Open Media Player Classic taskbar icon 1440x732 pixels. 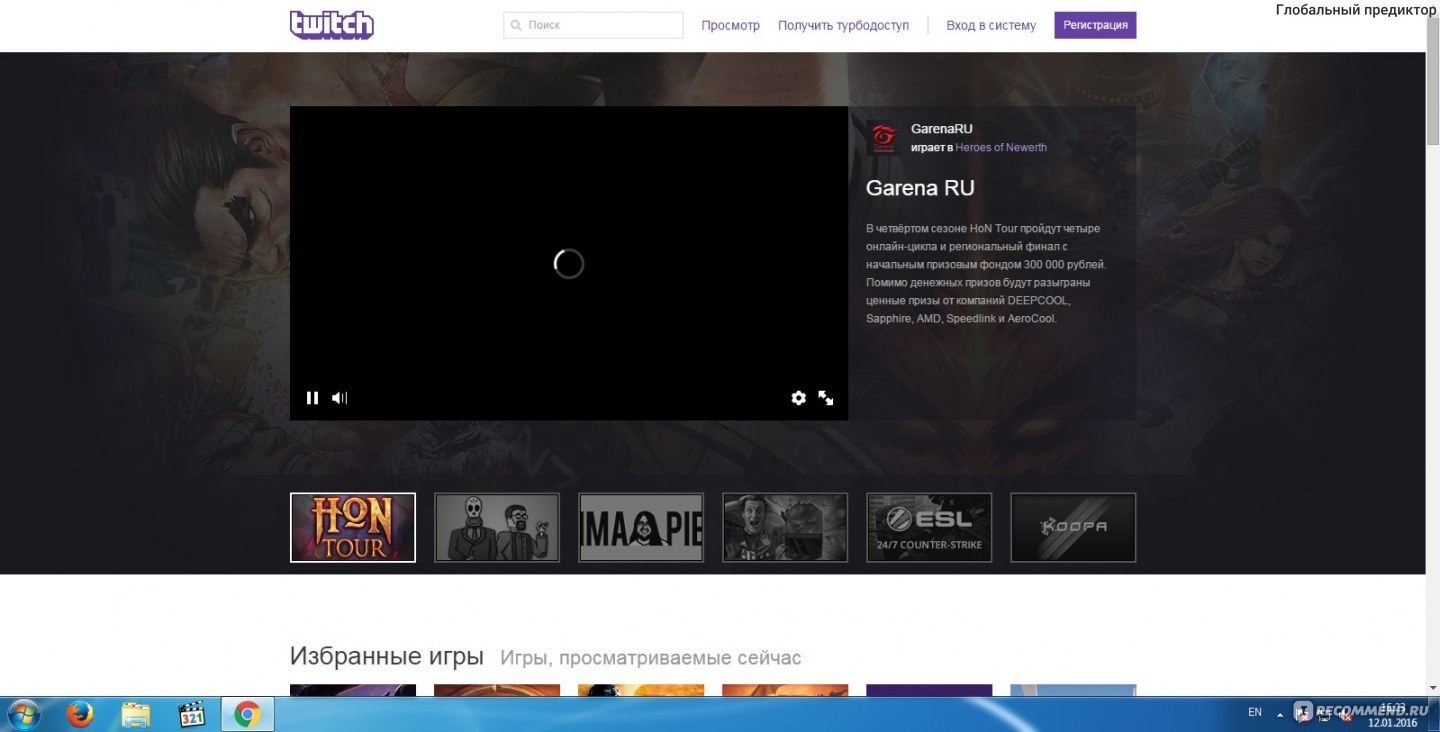[191, 714]
